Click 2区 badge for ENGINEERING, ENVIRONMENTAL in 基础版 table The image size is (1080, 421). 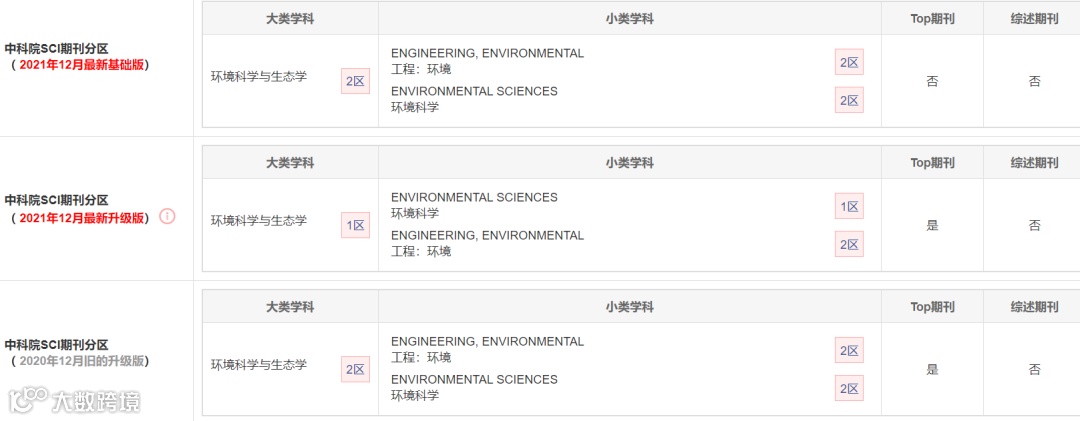[x=849, y=62]
